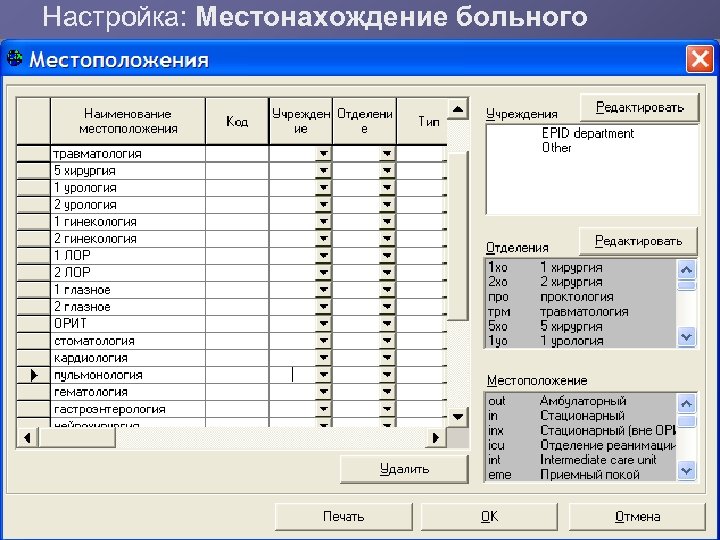The height and width of the screenshot is (540, 720).
Task: Click the 'Отделение' column header
Action: (x=364, y=121)
